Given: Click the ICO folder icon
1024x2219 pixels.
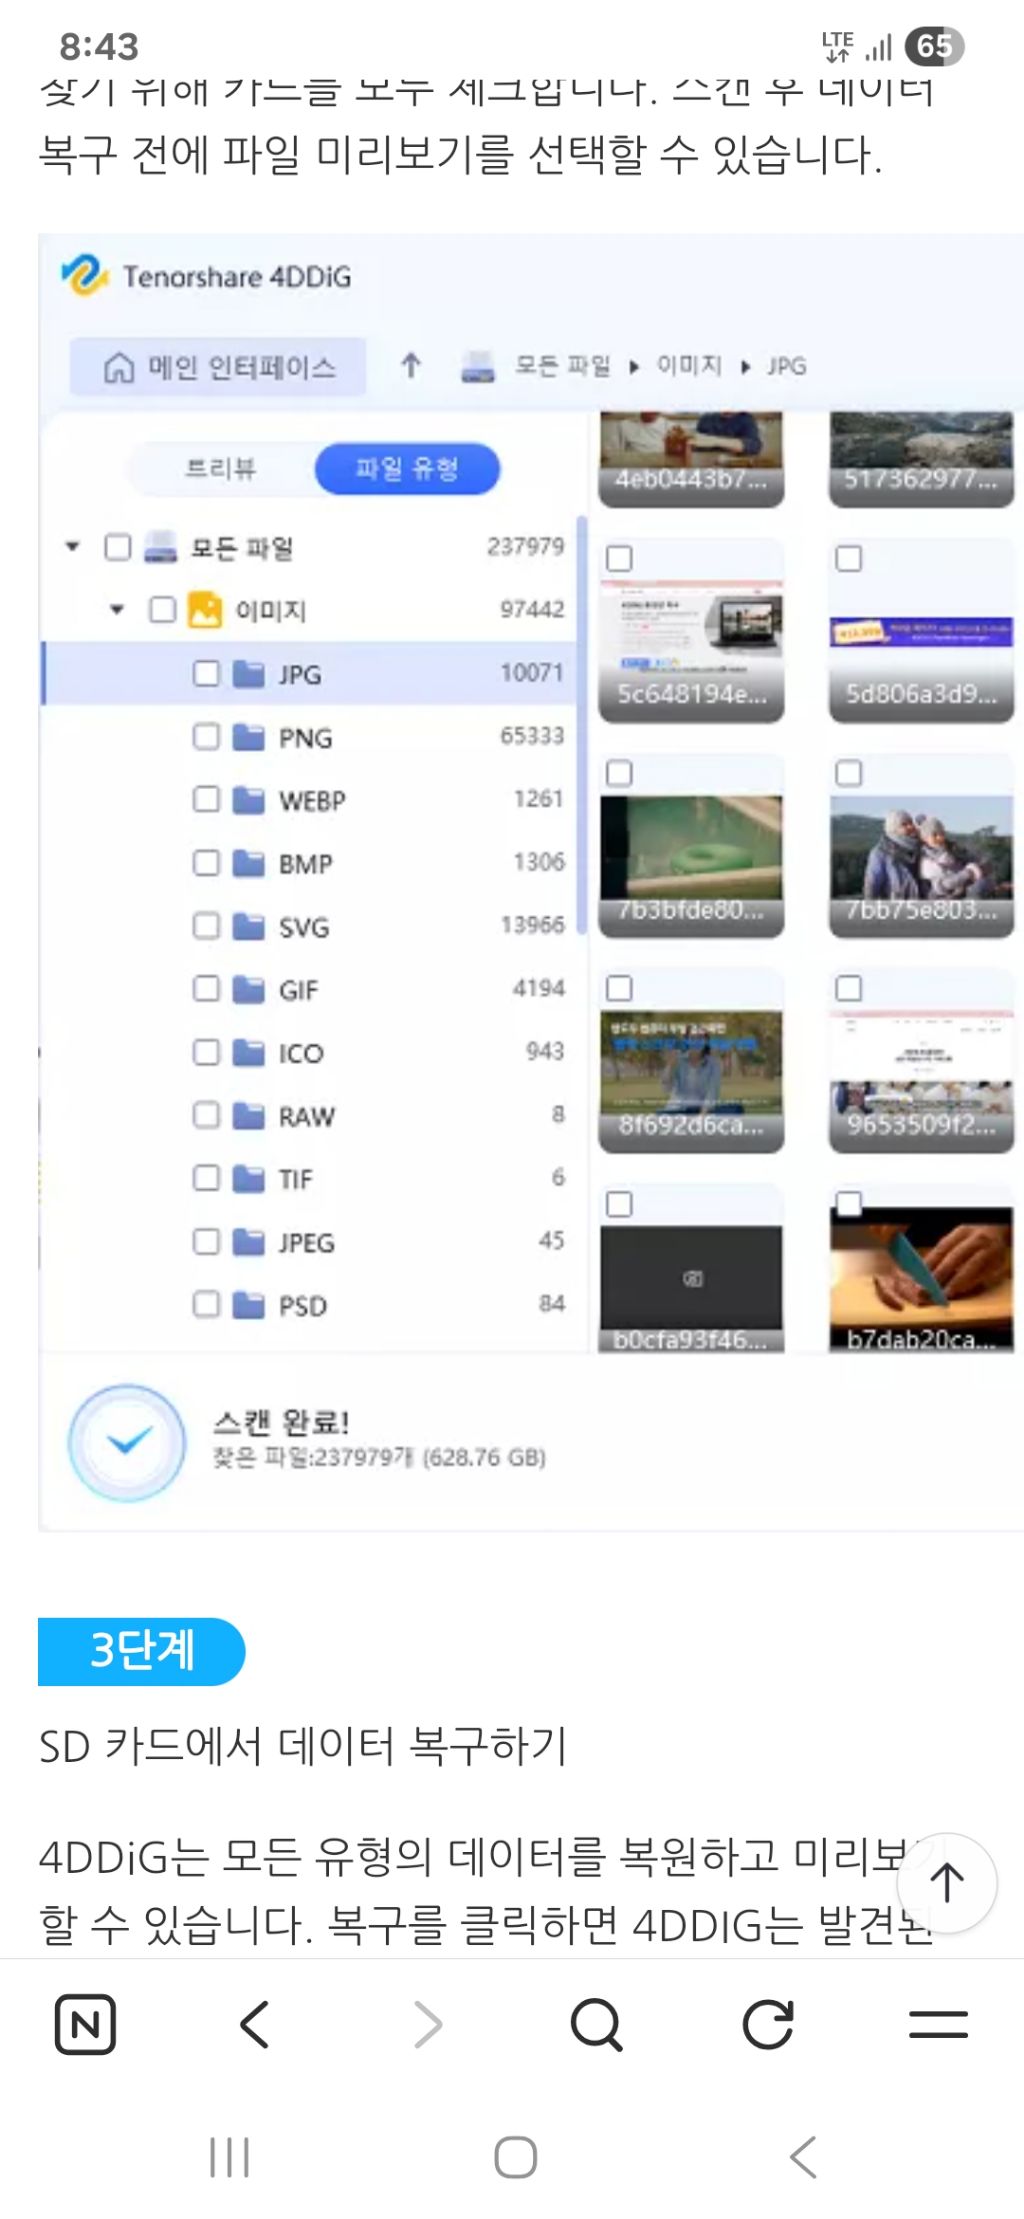Looking at the screenshot, I should tap(248, 1052).
